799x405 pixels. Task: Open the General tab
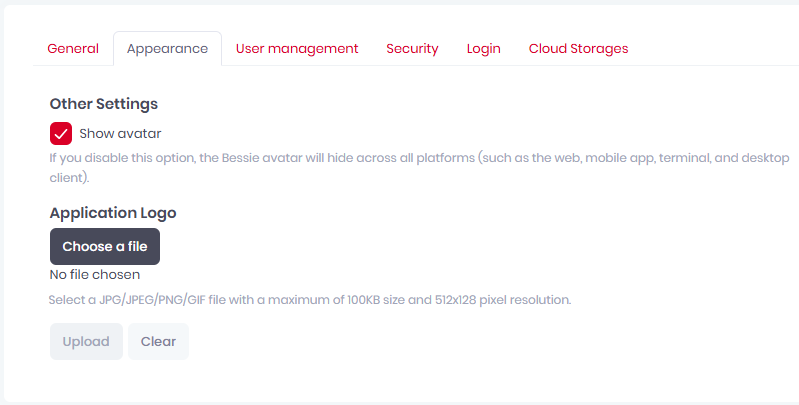(x=73, y=48)
